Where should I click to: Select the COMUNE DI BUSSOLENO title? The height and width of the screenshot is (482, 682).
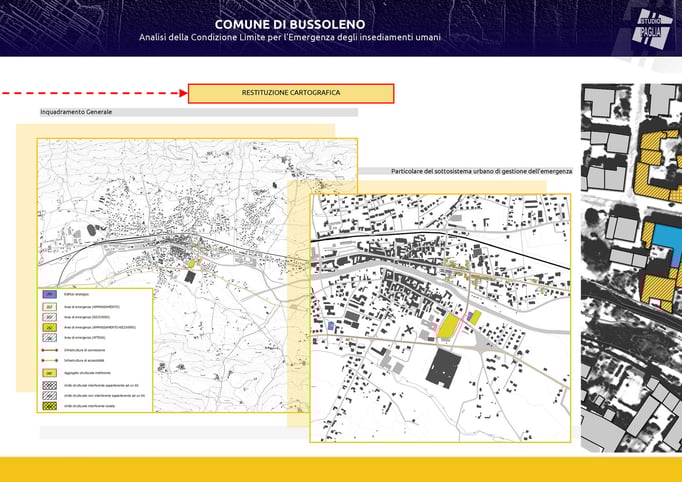(290, 24)
